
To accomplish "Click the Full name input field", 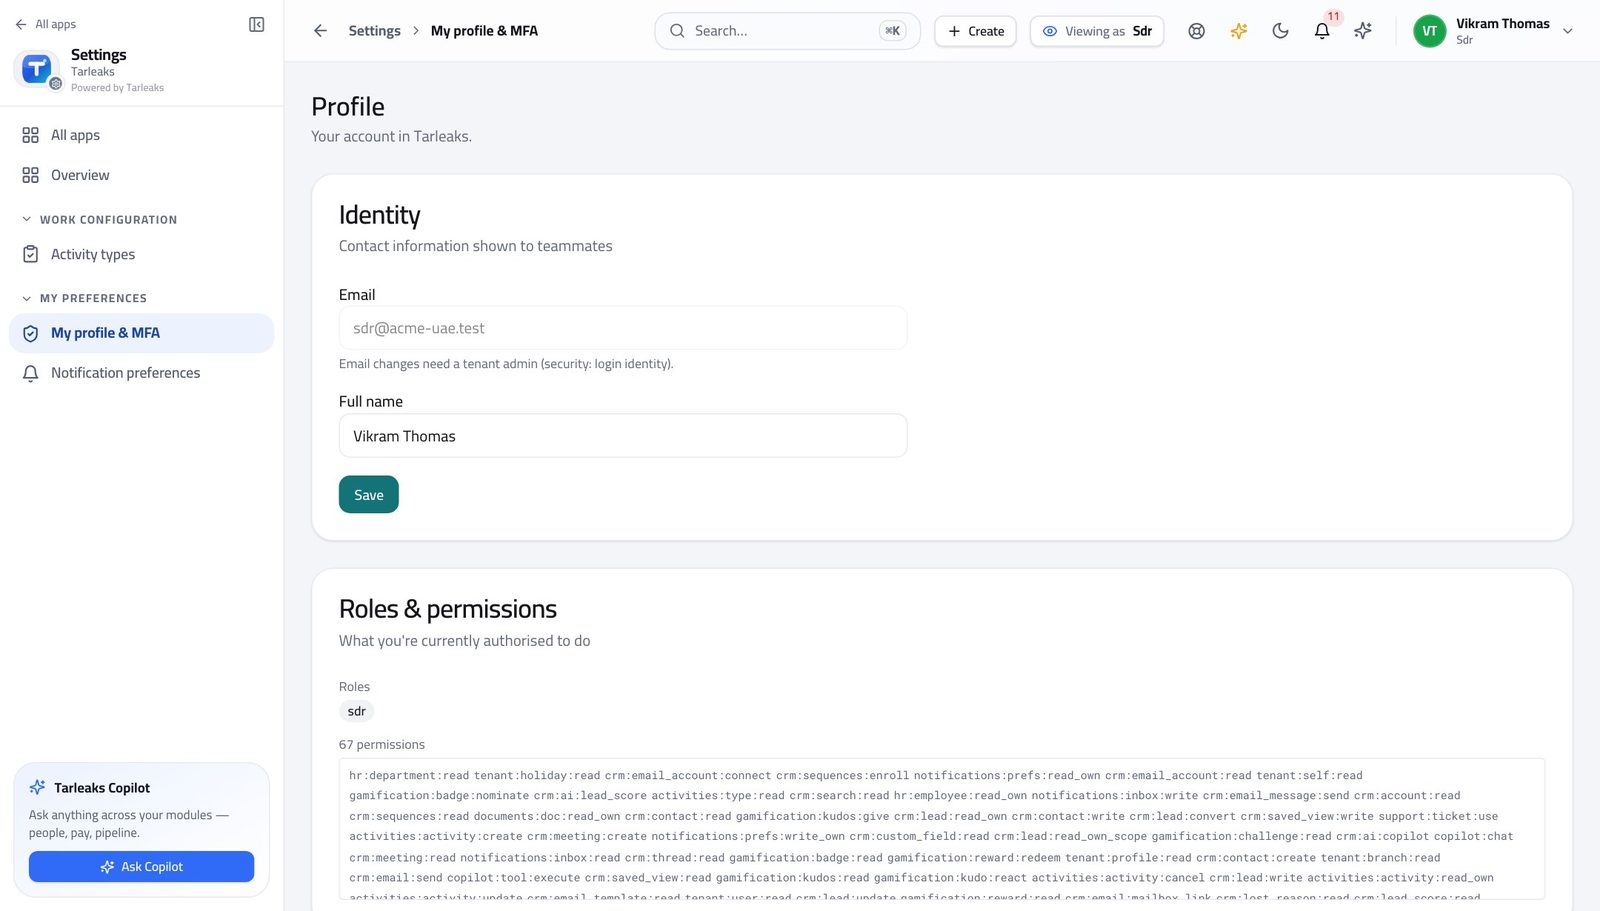I will coord(623,436).
